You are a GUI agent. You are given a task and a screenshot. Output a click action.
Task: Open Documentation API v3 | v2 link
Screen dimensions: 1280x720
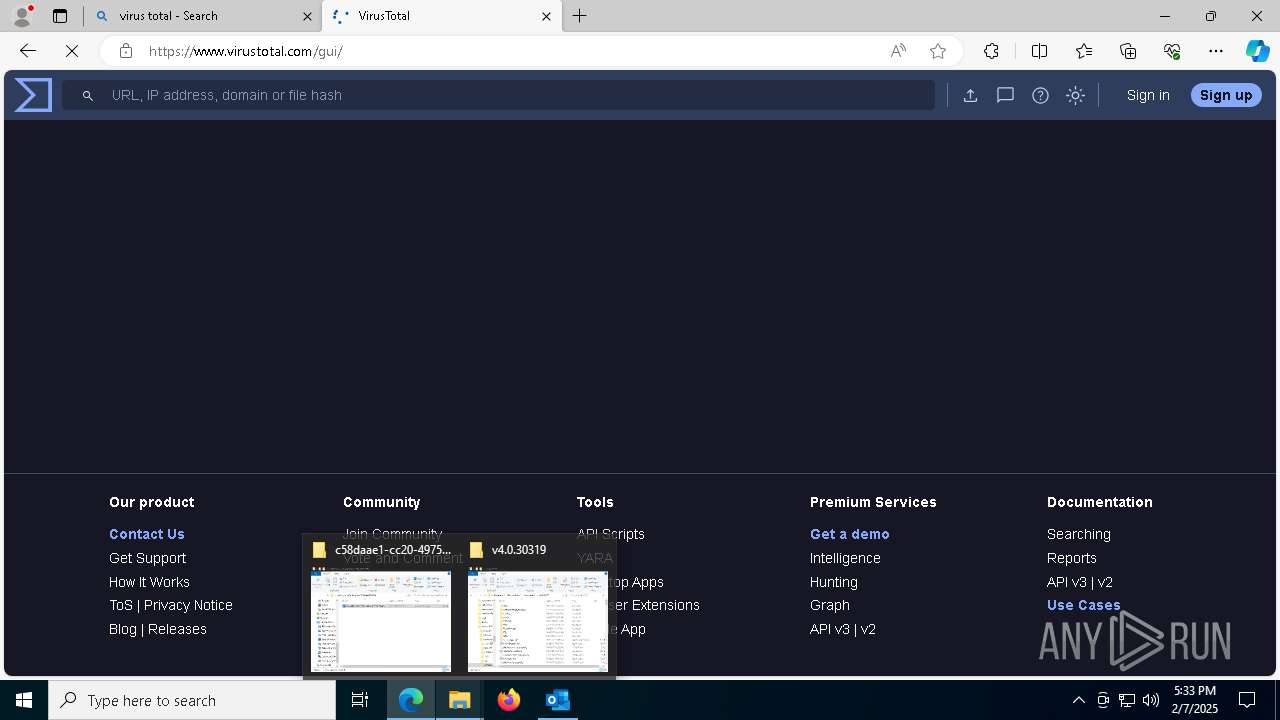tap(1080, 582)
